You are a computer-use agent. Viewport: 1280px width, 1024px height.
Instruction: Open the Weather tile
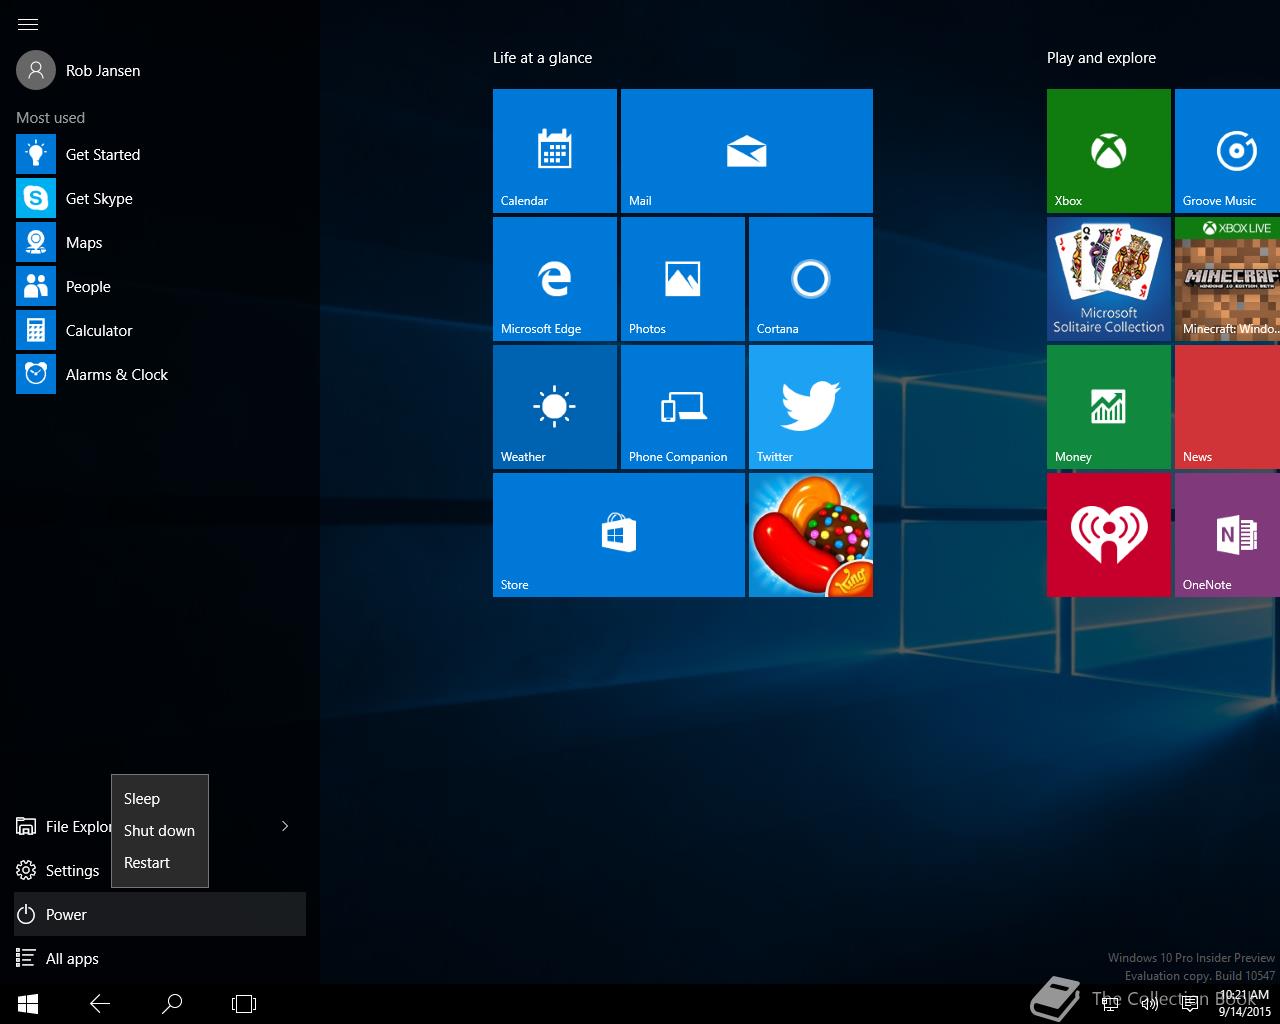pyautogui.click(x=555, y=407)
